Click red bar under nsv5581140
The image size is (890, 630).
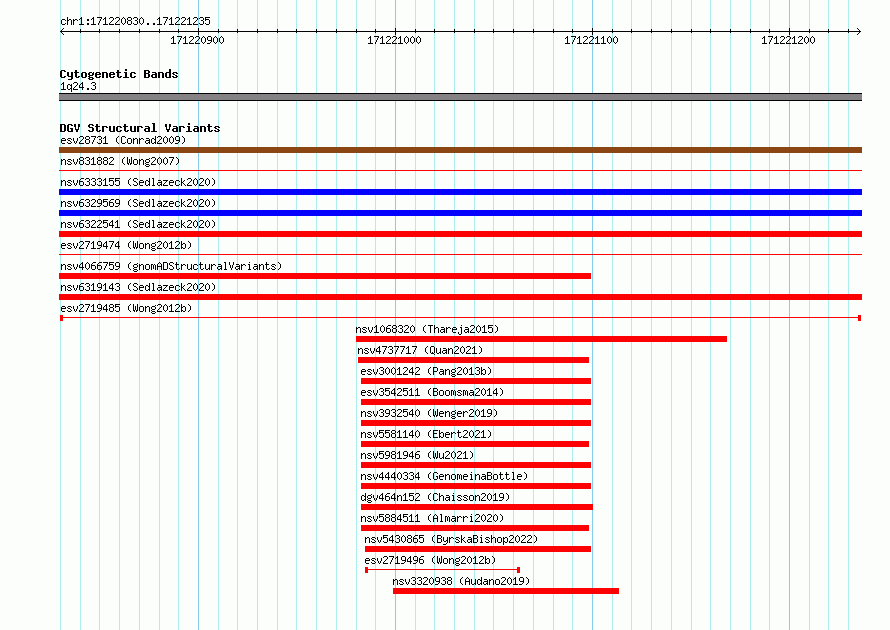[475, 444]
